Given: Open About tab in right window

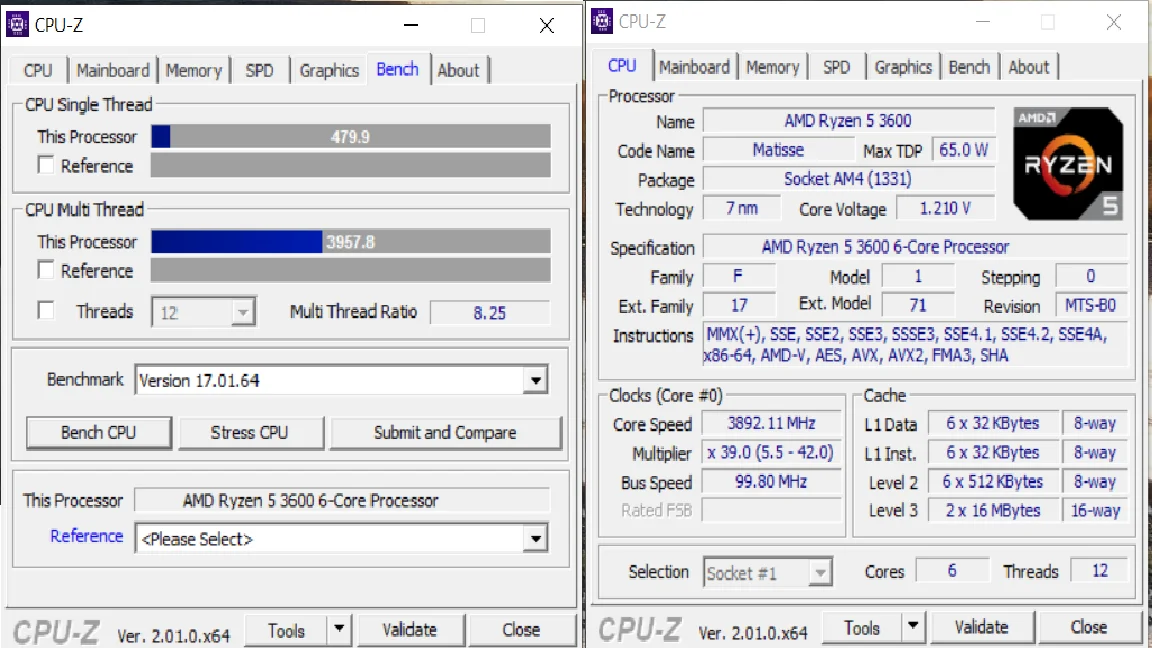Looking at the screenshot, I should coord(1029,67).
